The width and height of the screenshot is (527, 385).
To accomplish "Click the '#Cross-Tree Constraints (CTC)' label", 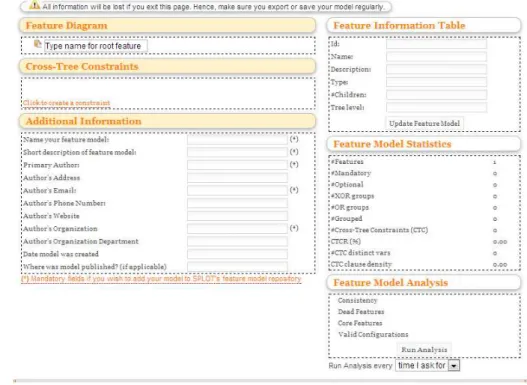I will 379,230.
